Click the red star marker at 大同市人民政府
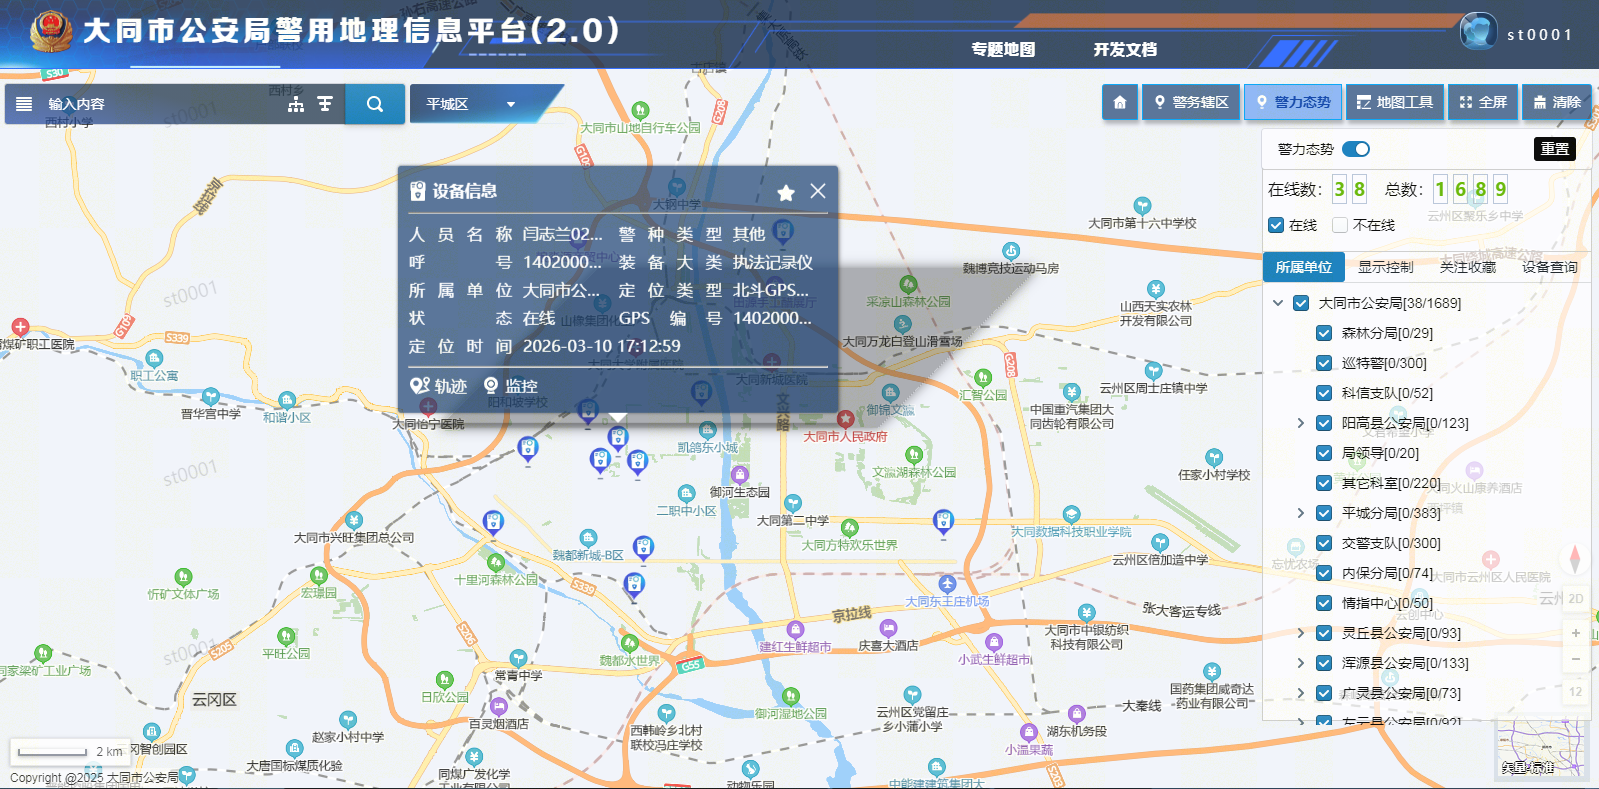Viewport: 1599px width, 789px height. click(845, 418)
